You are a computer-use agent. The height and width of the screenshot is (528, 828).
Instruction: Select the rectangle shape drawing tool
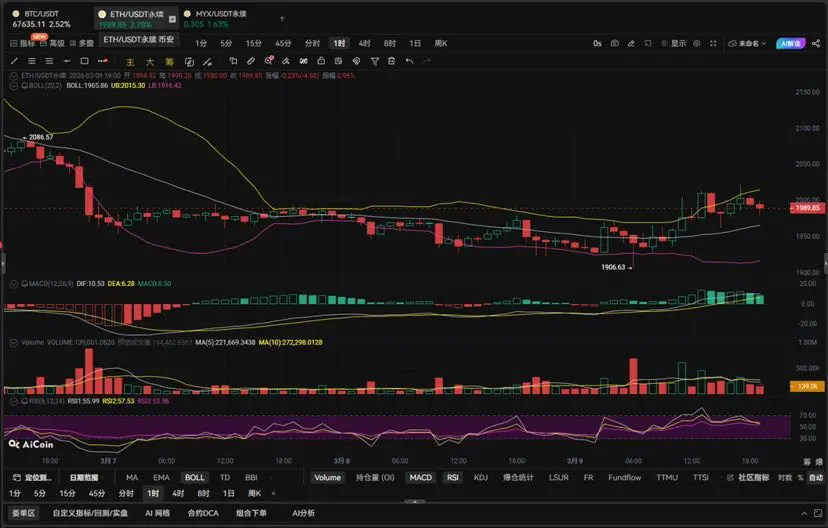[x=84, y=61]
